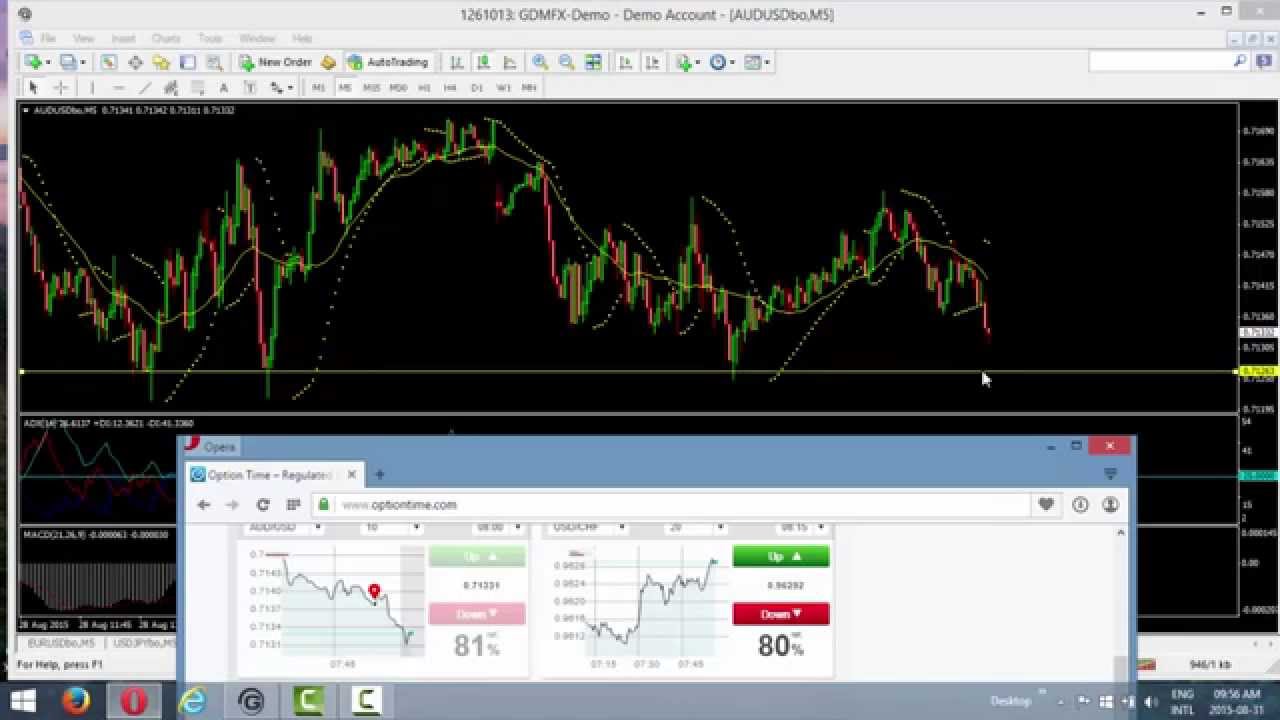
Task: Switch to candlestick chart icon
Action: [483, 62]
